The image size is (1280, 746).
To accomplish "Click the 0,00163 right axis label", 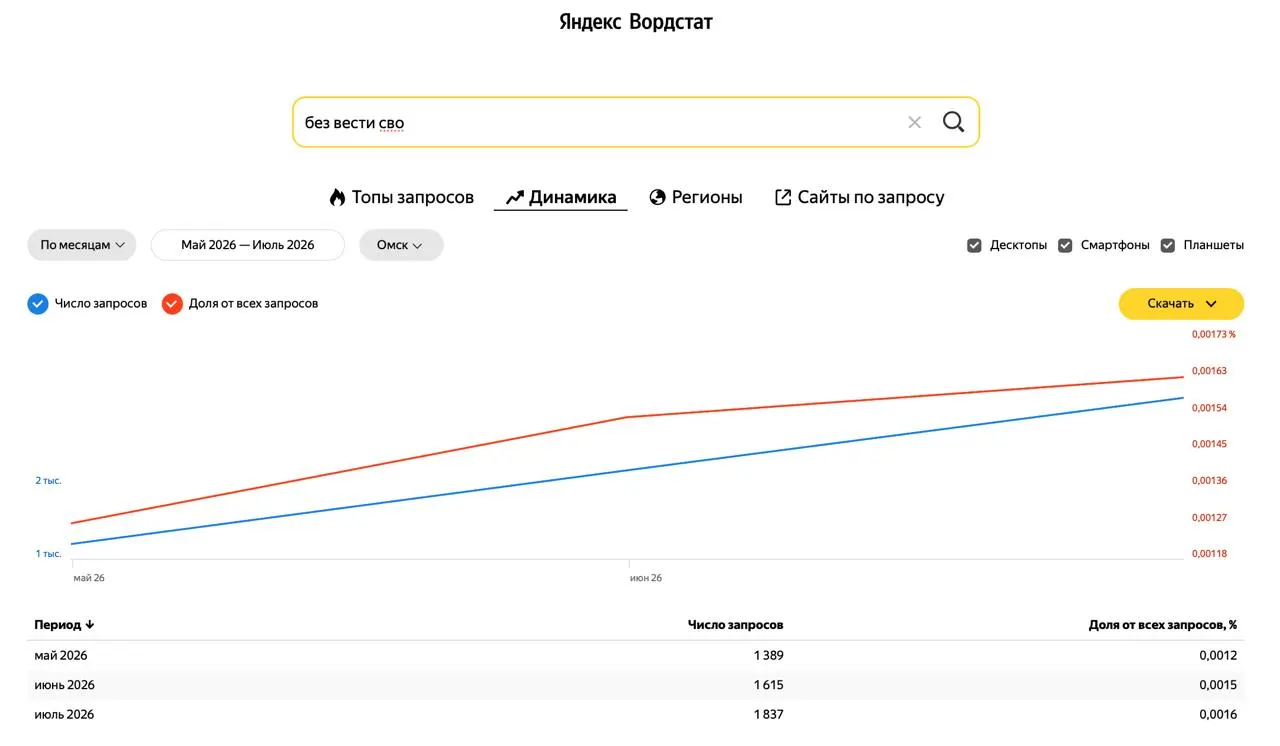I will click(x=1209, y=371).
